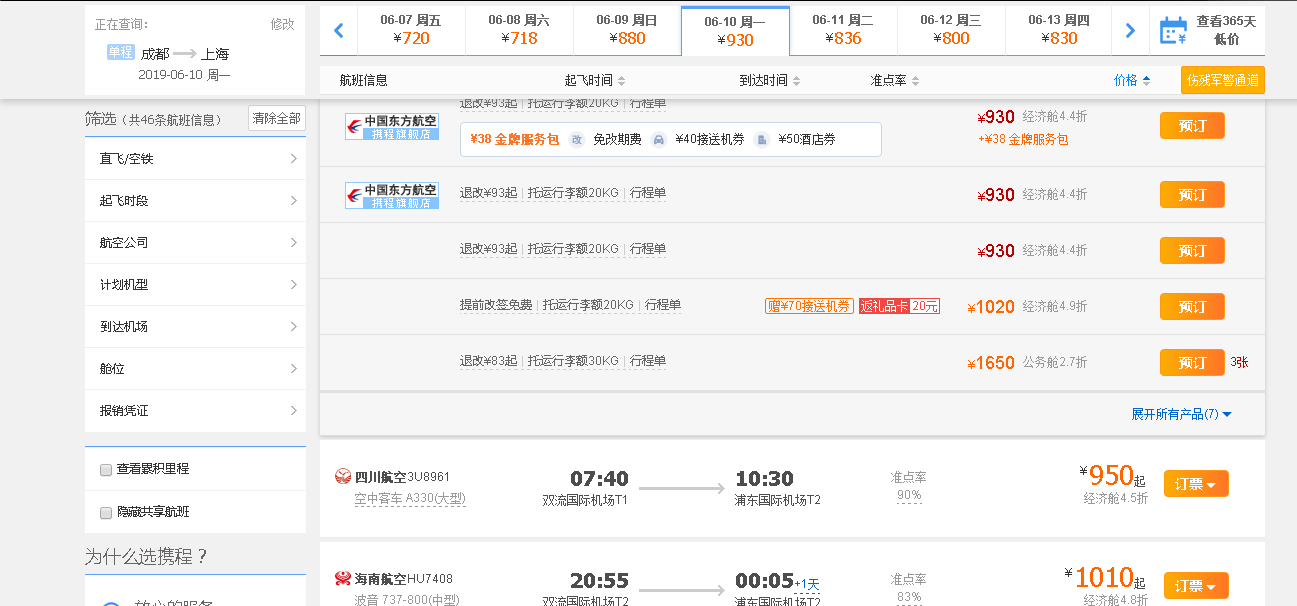Click 退改¥83起 policy text

coord(488,361)
